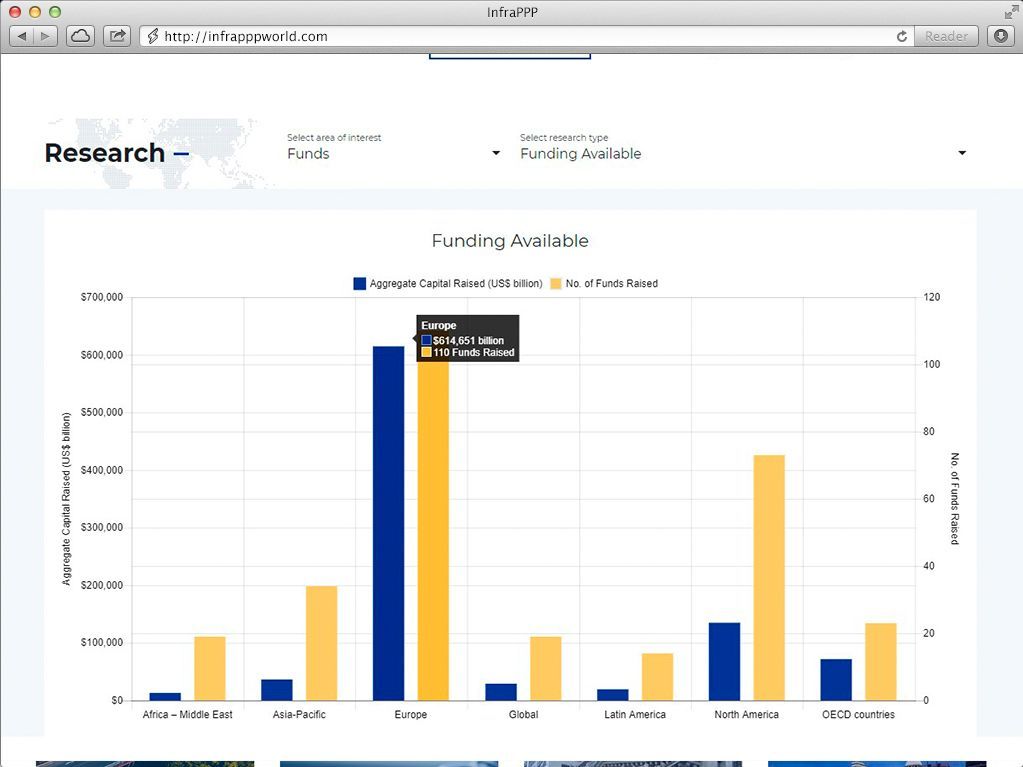Open the iCloud tabs cloud icon

(80, 36)
